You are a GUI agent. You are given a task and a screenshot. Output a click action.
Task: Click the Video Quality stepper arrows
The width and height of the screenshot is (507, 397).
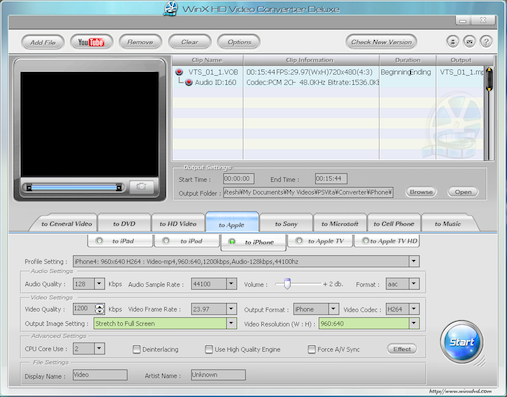(99, 309)
